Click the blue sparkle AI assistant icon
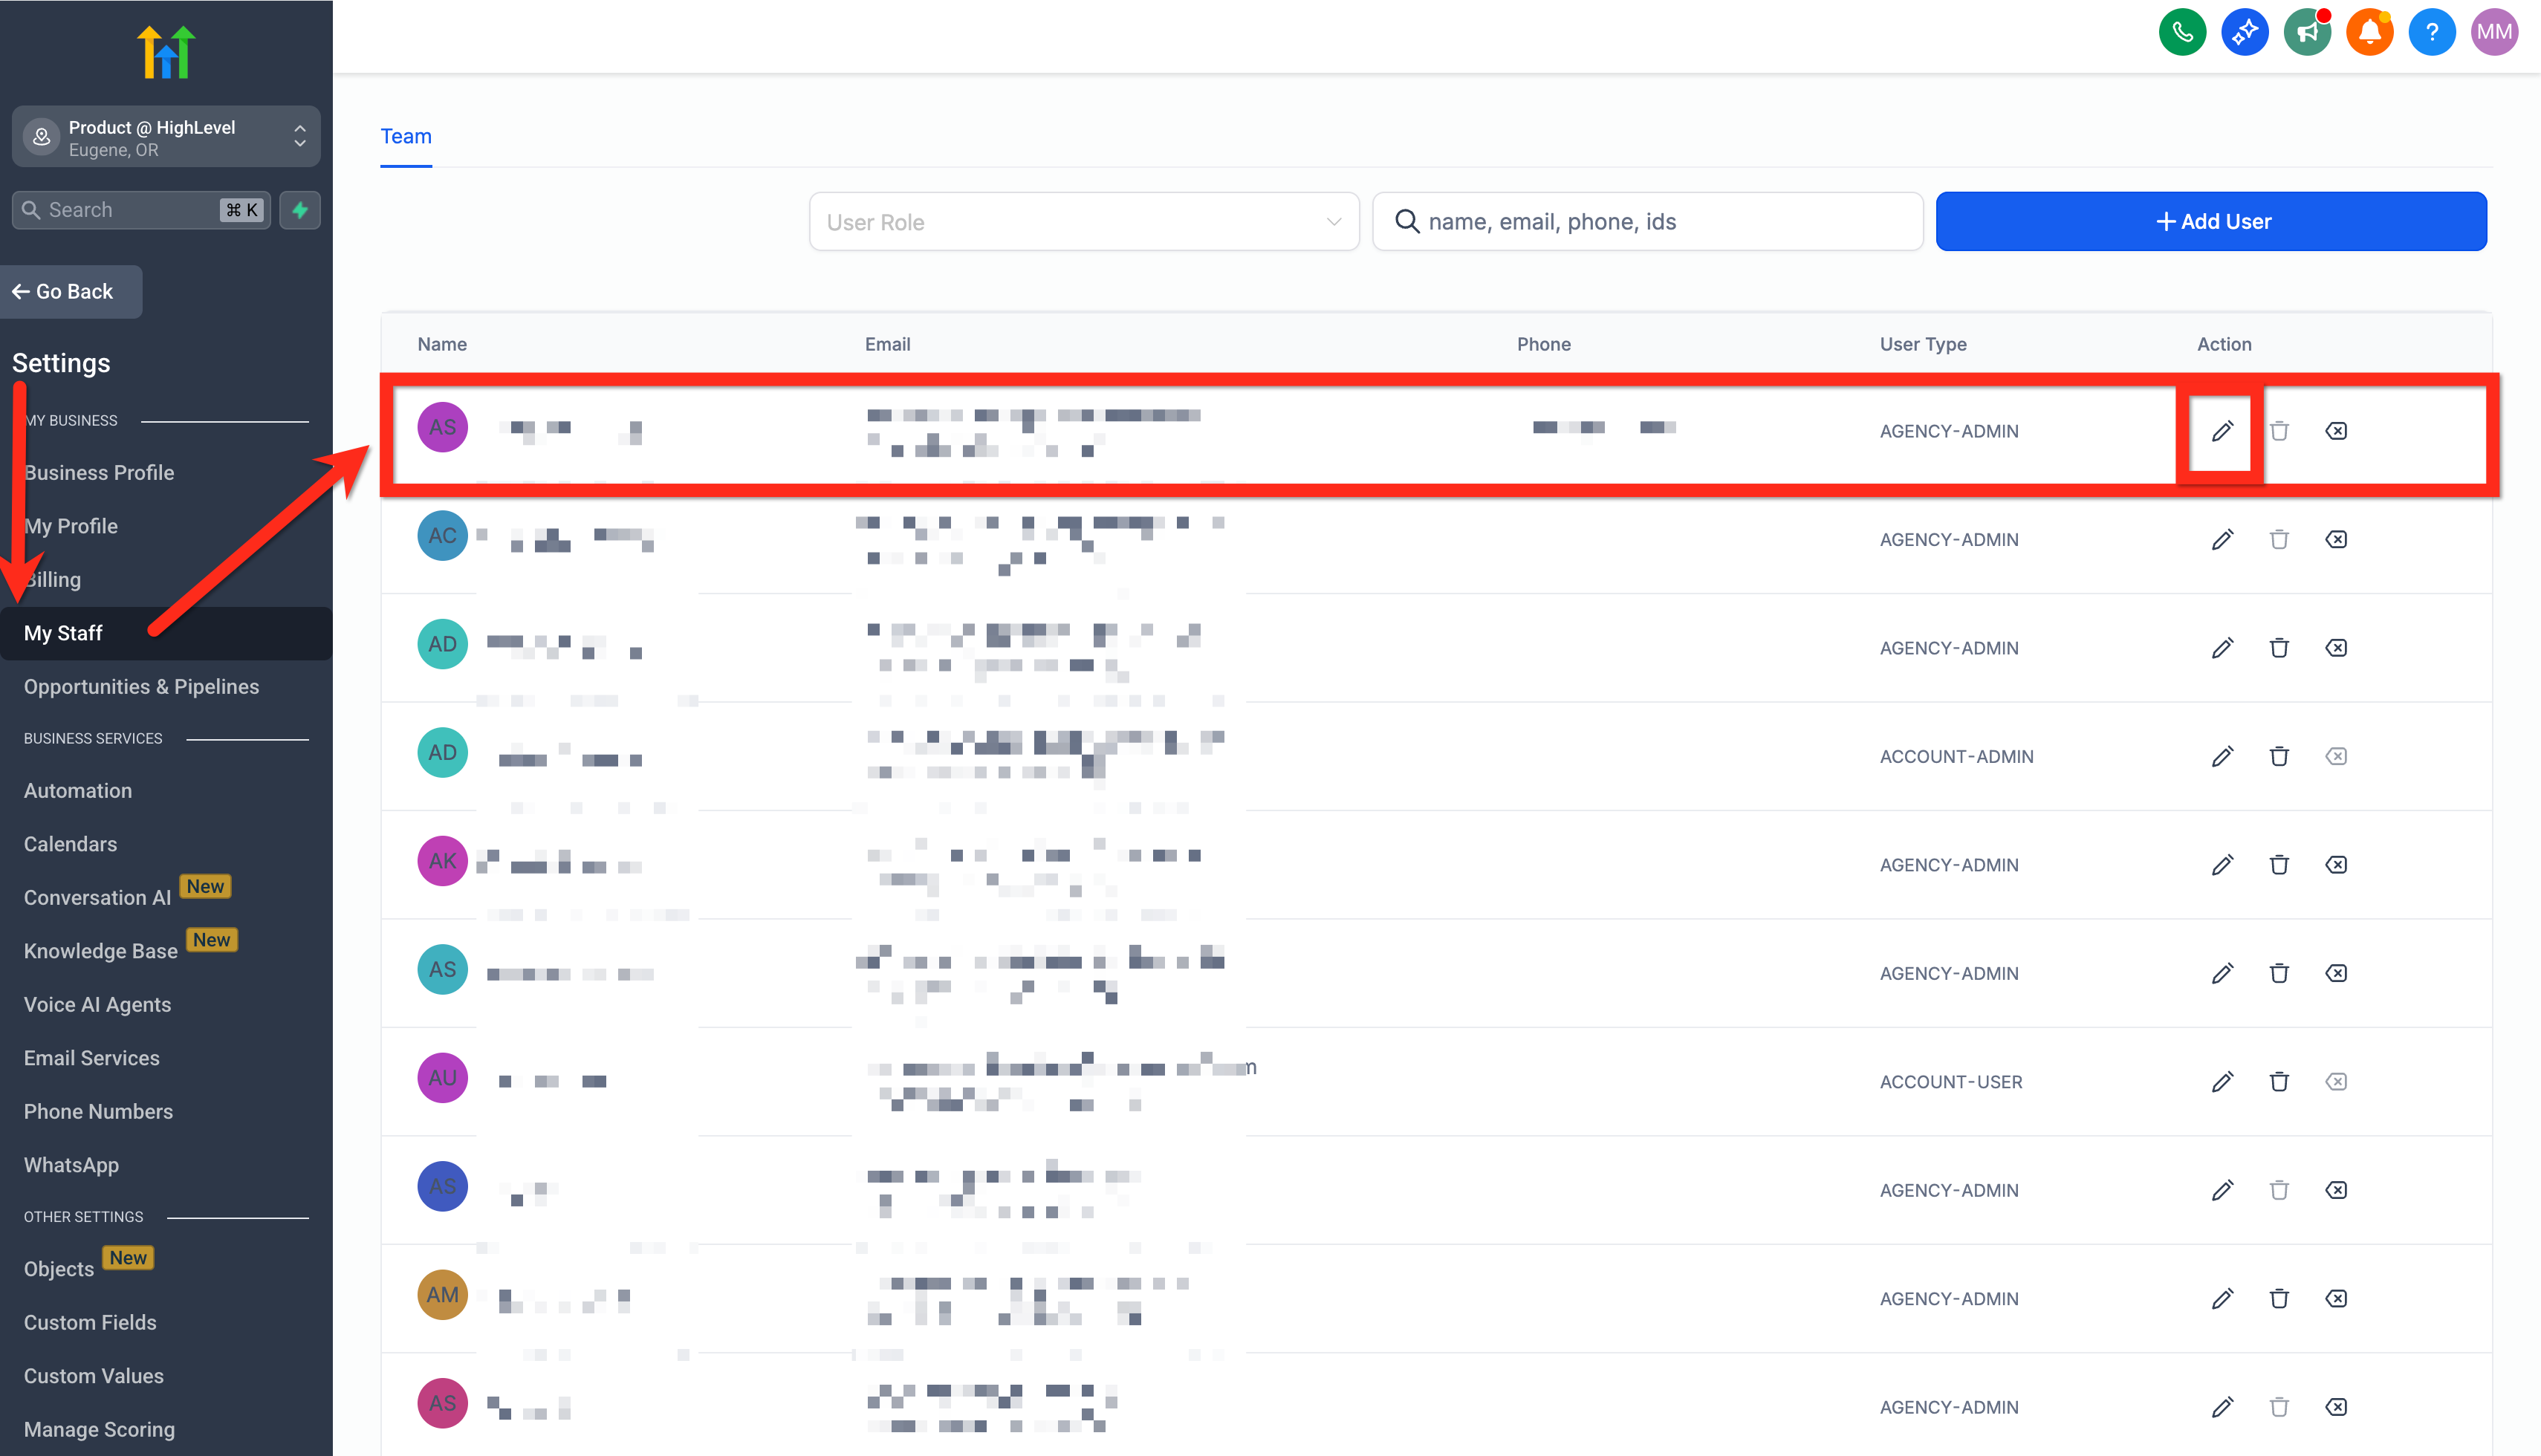Image resolution: width=2541 pixels, height=1456 pixels. coord(2244,32)
